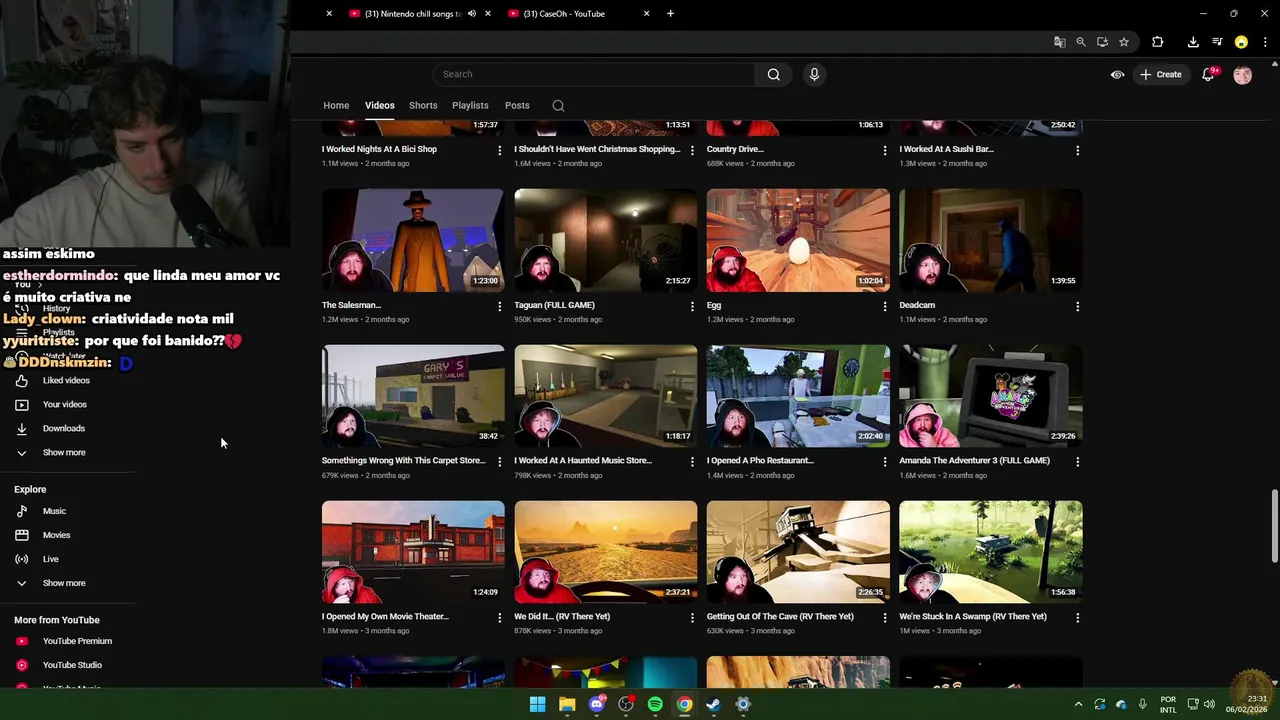Start voice search with the microphone icon
This screenshot has height=720, width=1280.
pos(814,74)
